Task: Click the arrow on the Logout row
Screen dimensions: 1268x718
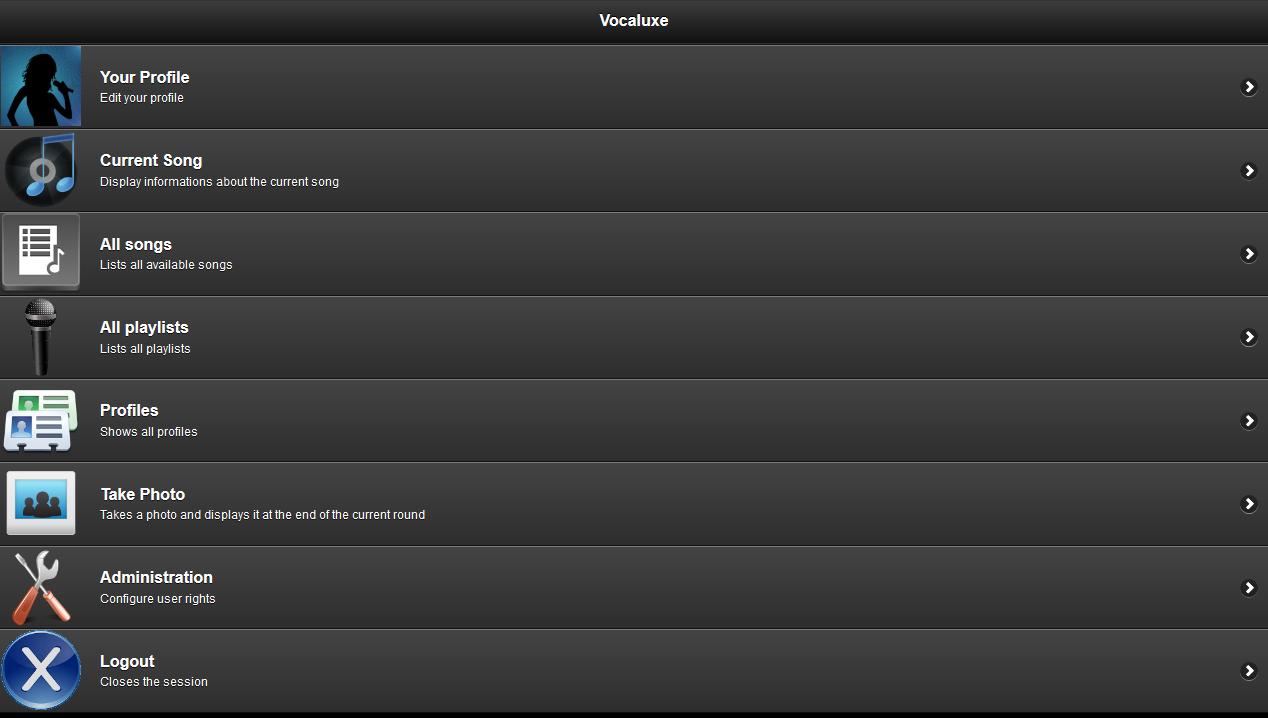Action: pos(1249,671)
